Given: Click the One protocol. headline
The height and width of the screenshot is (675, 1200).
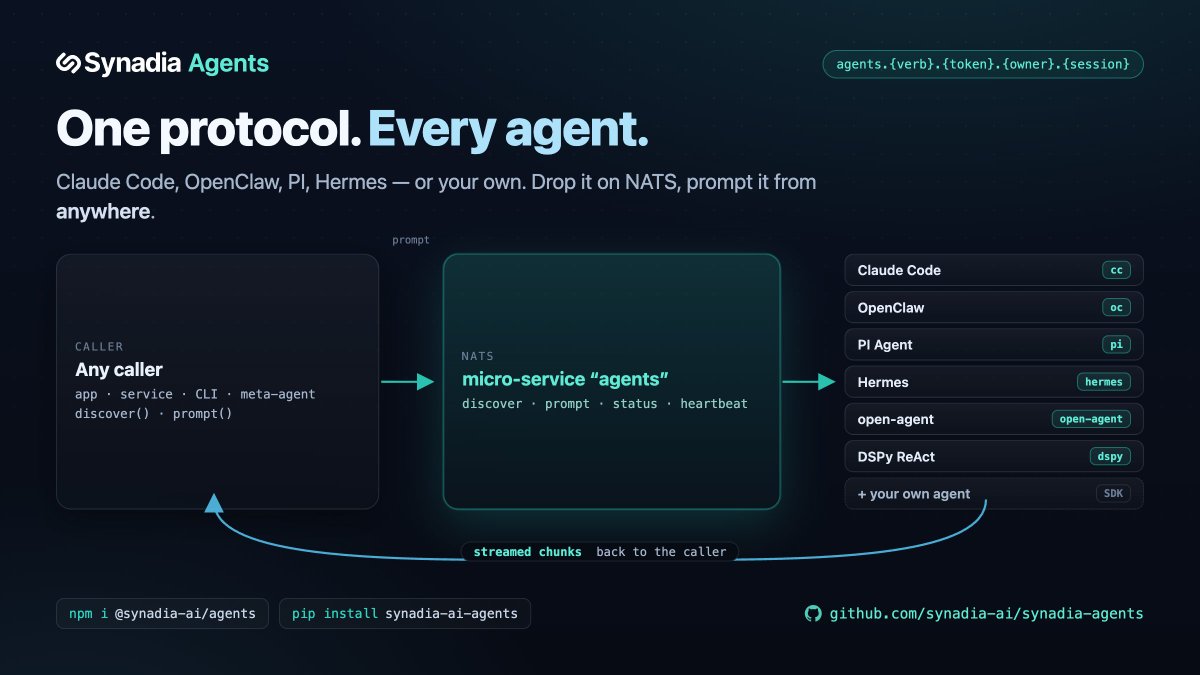Looking at the screenshot, I should tap(208, 130).
